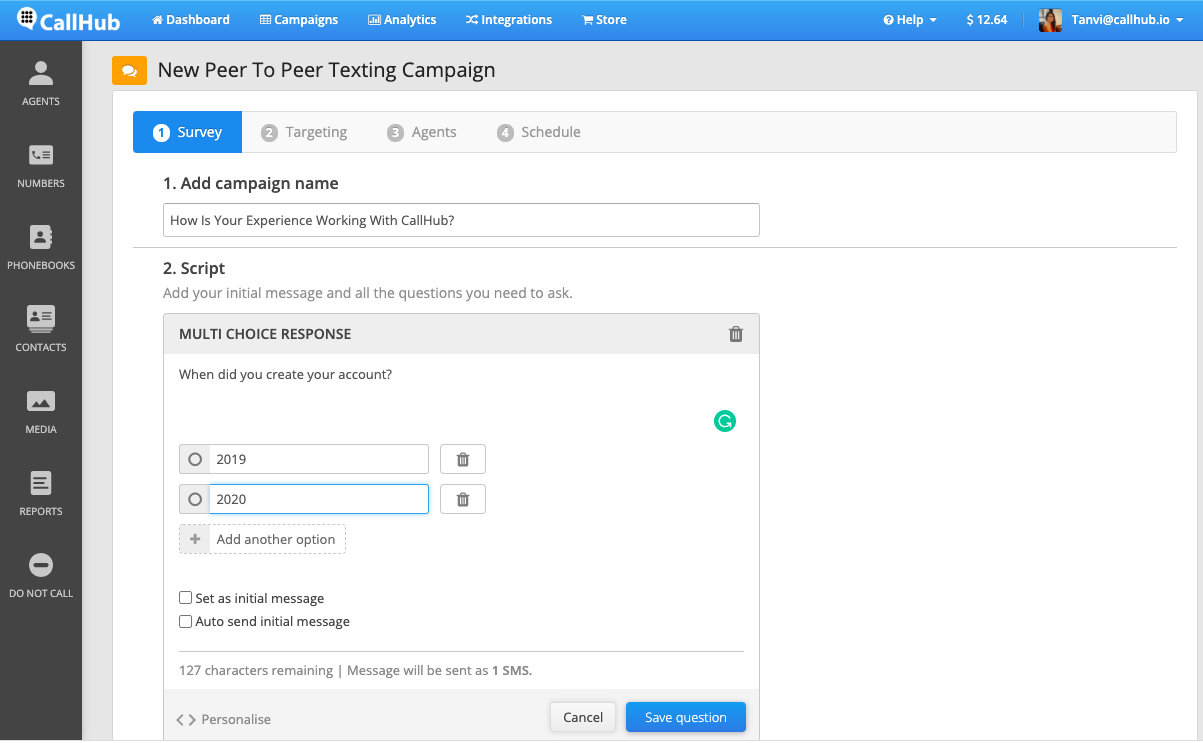The height and width of the screenshot is (743, 1203).
Task: Enable Set as initial message
Action: 185,598
